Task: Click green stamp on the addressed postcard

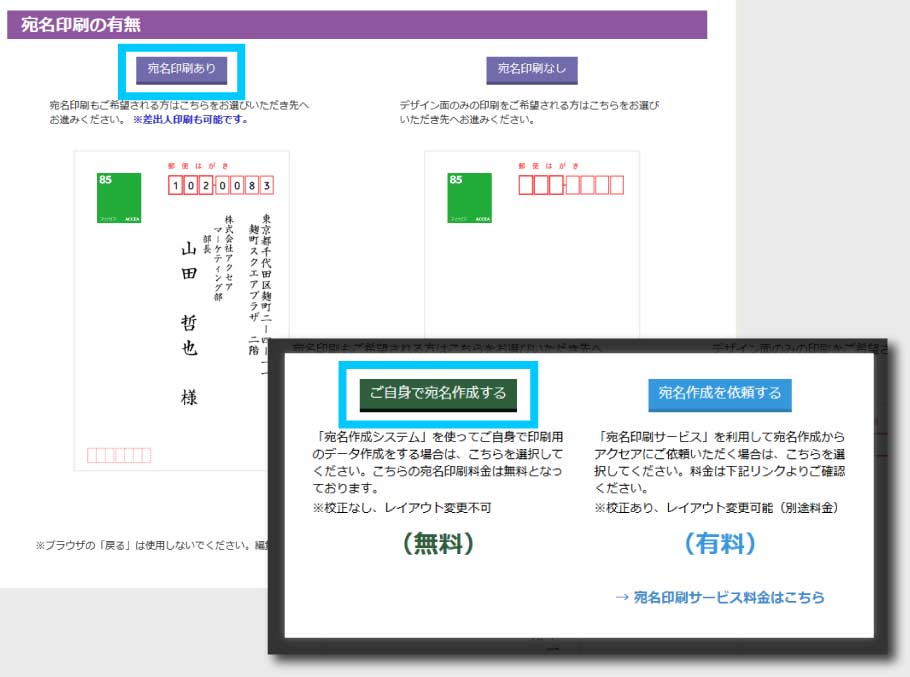Action: coord(119,198)
